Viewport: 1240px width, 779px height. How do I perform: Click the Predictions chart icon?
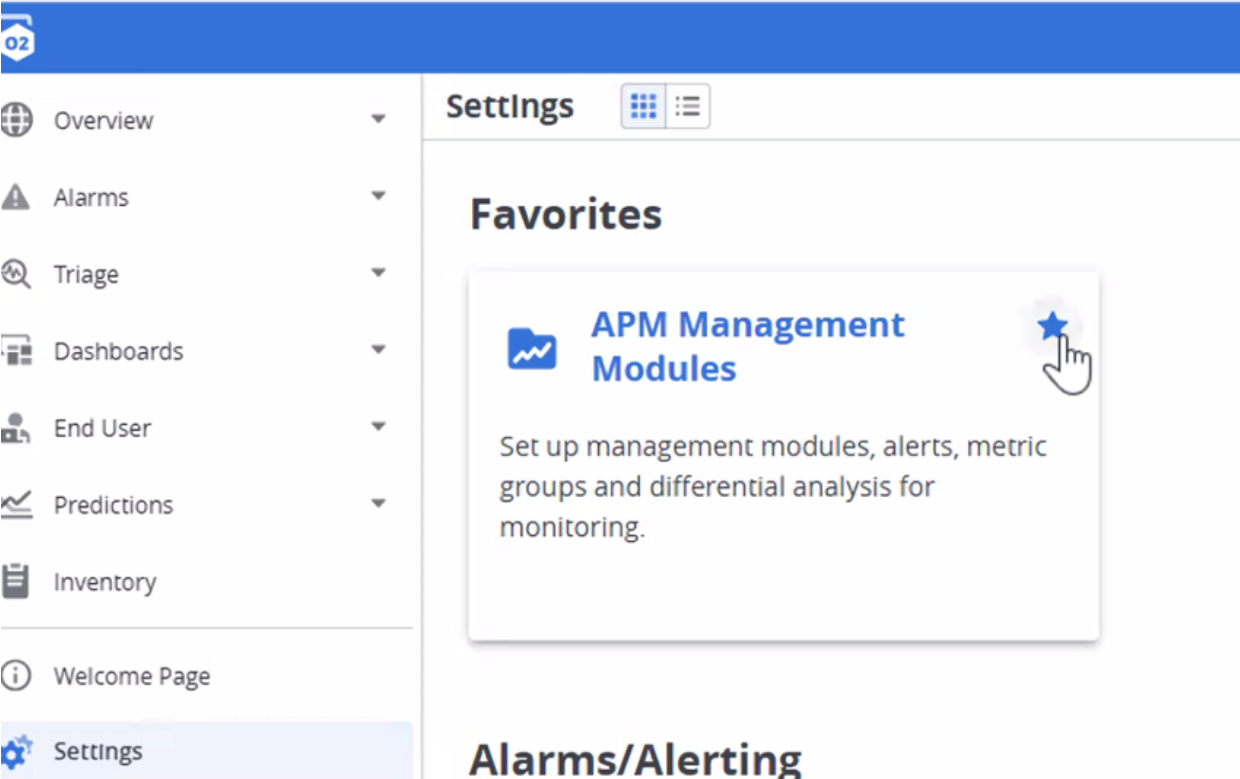16,504
